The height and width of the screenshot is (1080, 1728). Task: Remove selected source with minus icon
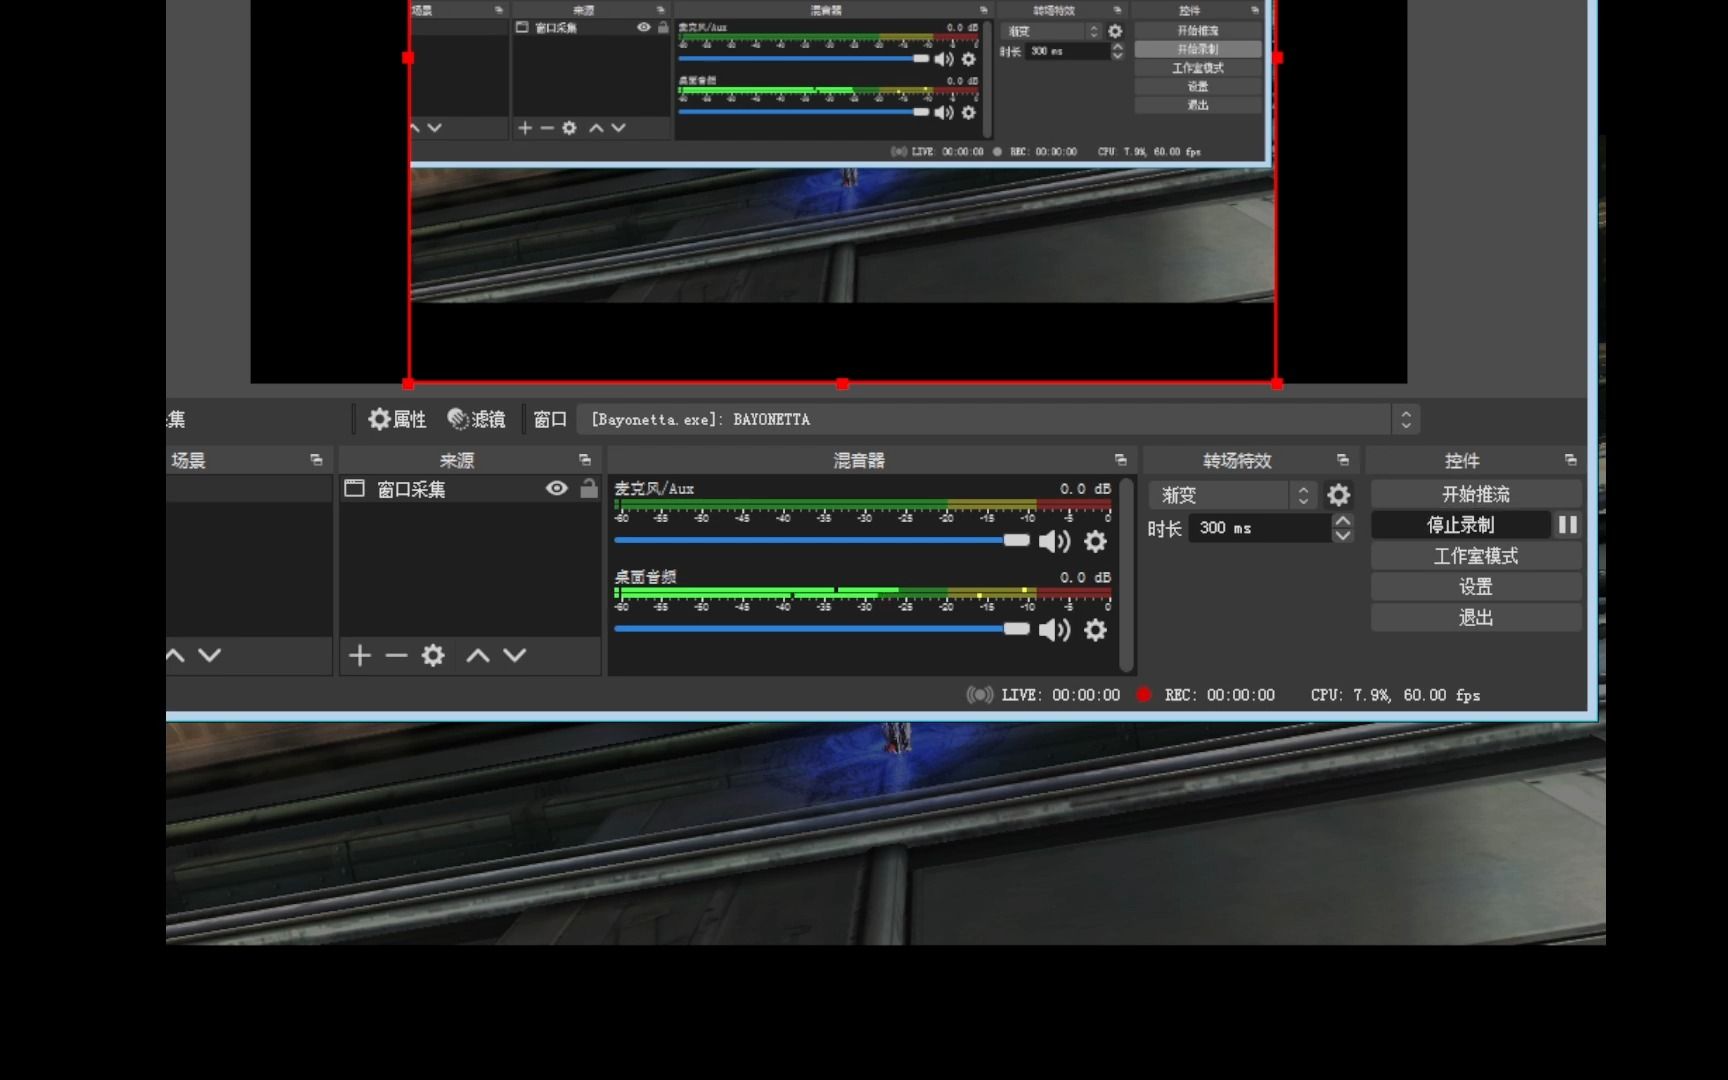(396, 655)
